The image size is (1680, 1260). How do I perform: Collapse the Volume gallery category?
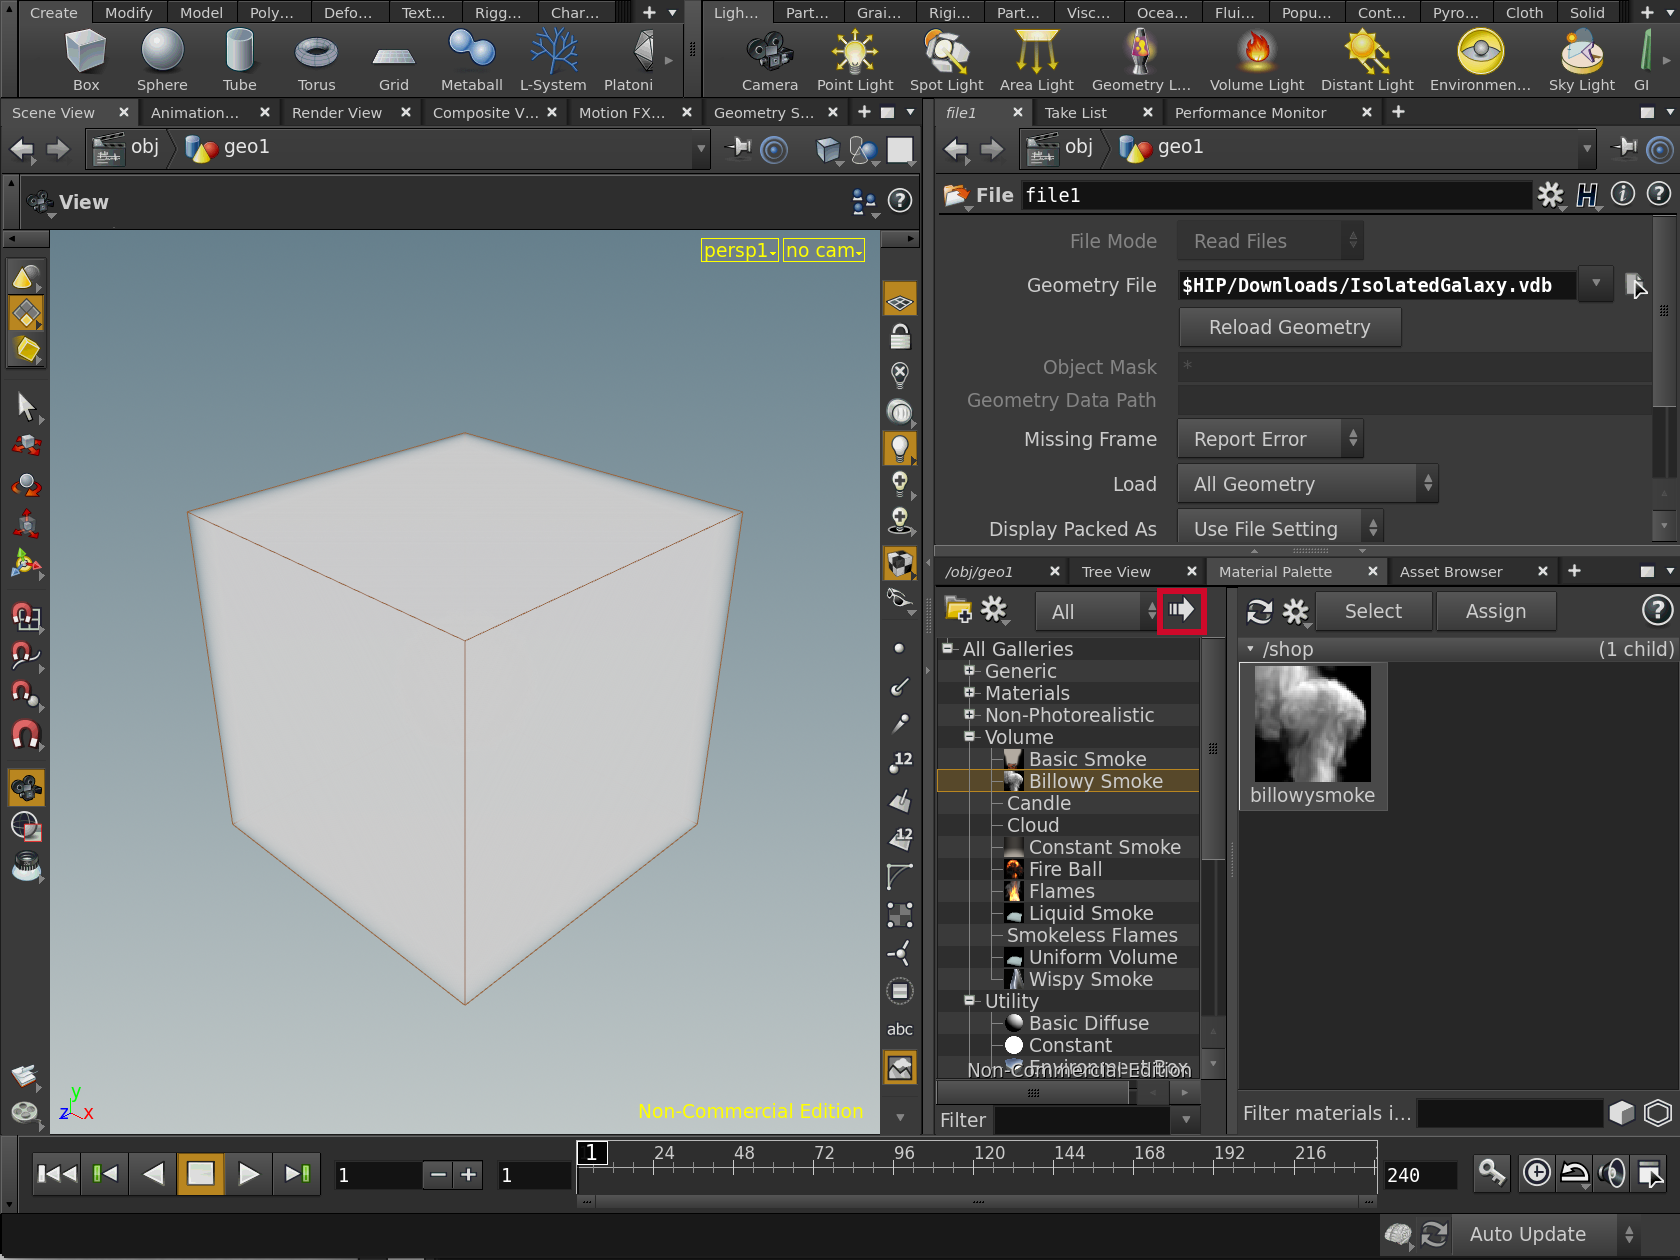969,737
